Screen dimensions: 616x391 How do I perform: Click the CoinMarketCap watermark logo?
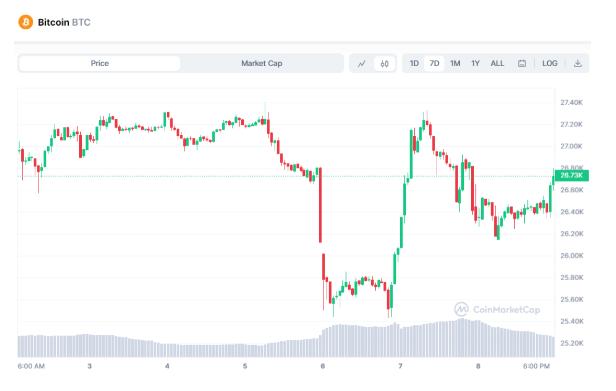coord(497,310)
